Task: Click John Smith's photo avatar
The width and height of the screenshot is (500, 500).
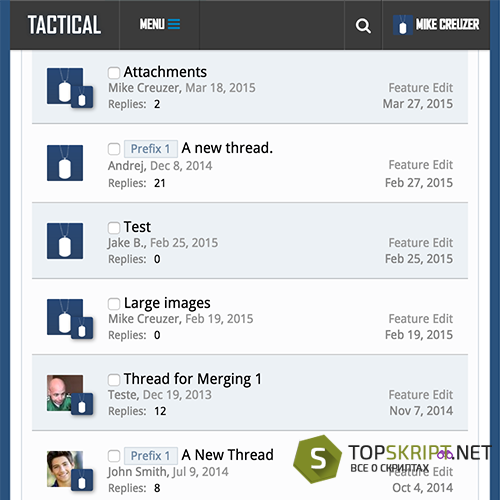Action: pos(65,469)
